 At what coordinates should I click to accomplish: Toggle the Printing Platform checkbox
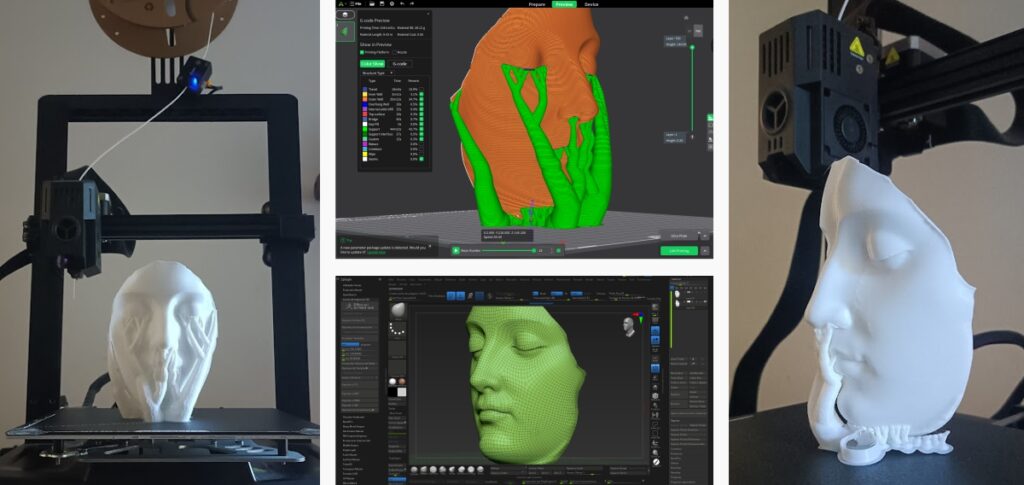363,51
